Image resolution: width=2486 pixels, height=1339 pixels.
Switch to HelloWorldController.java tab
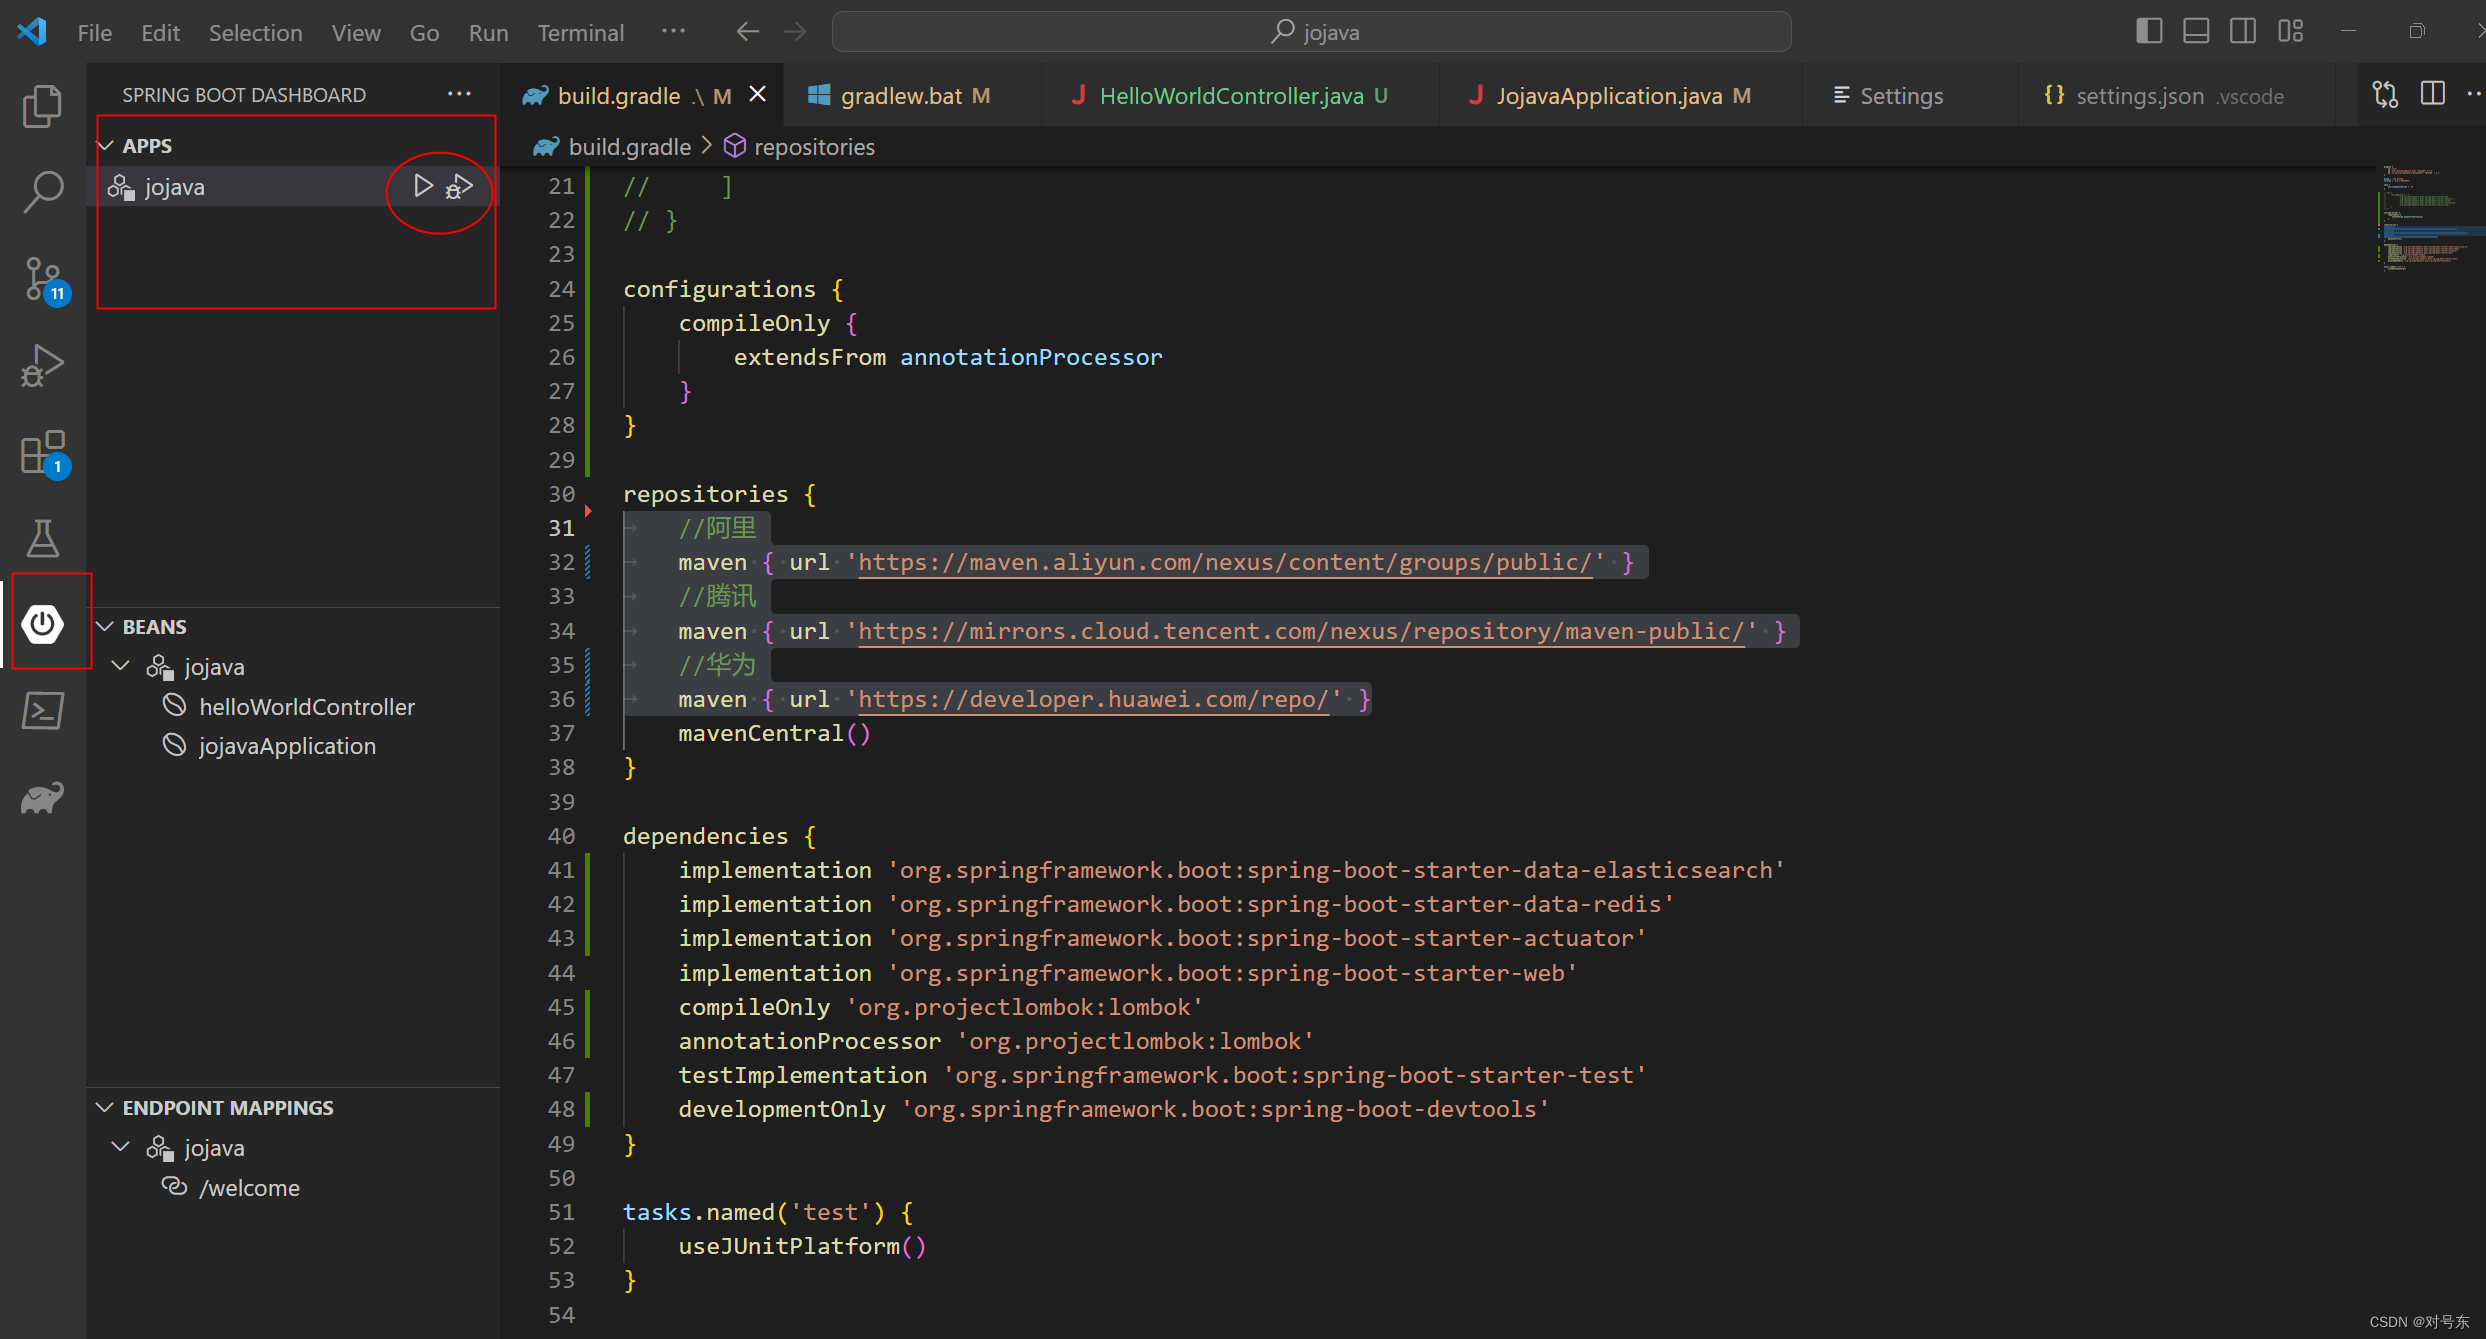pyautogui.click(x=1240, y=96)
